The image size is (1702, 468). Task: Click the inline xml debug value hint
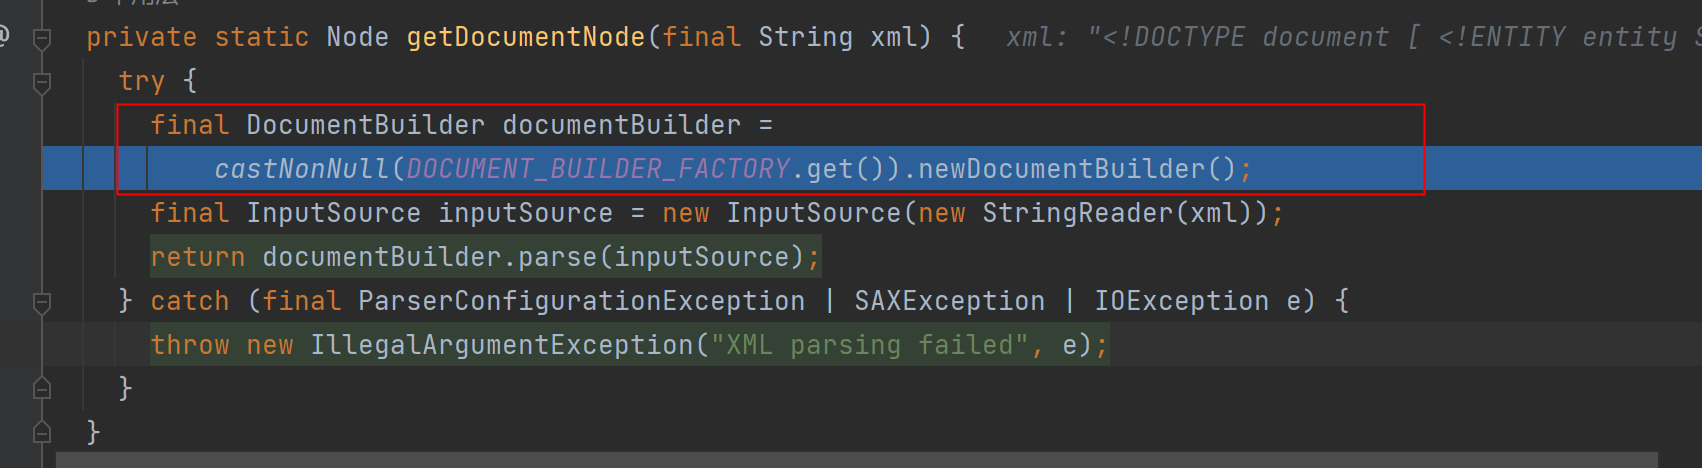tap(1354, 37)
